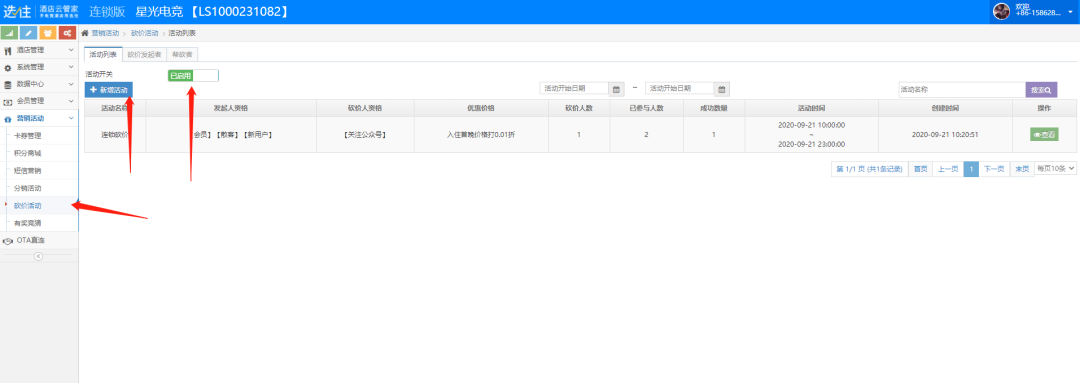Click the home icon in breadcrumb
Screen dimensions: 1080x383
(85, 33)
